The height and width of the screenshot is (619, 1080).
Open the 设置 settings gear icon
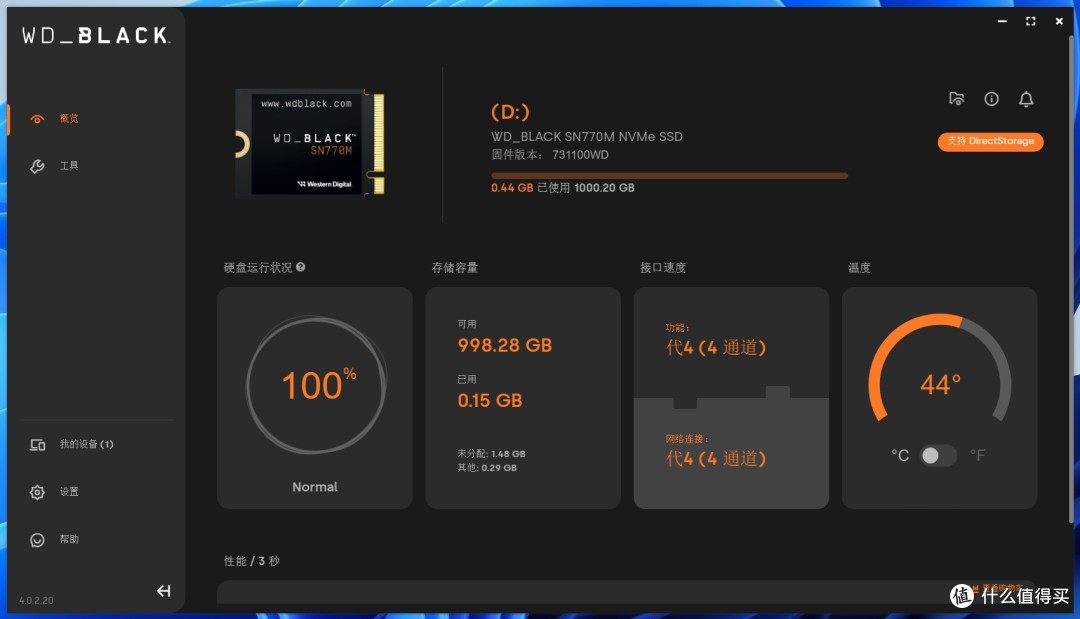(x=37, y=492)
